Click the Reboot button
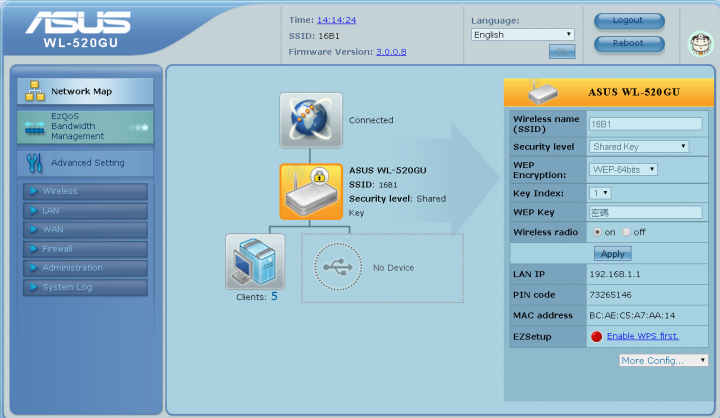This screenshot has width=720, height=418. click(629, 44)
